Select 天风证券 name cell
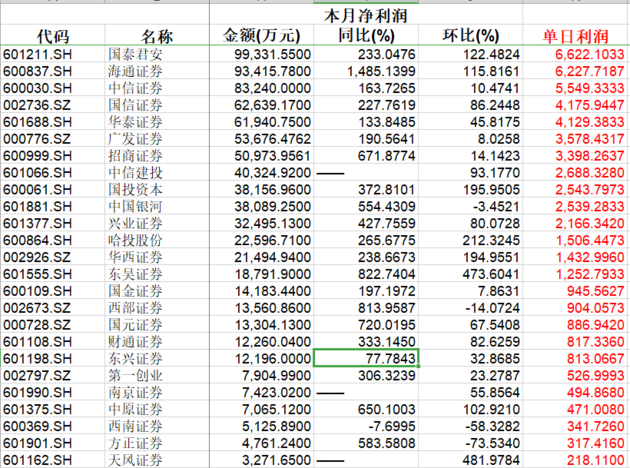The image size is (630, 468). click(157, 459)
